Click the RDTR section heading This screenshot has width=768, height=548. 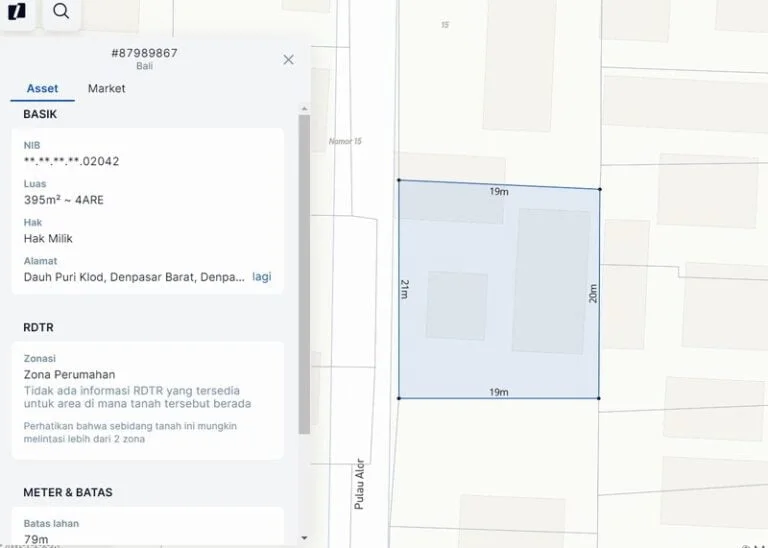point(38,327)
